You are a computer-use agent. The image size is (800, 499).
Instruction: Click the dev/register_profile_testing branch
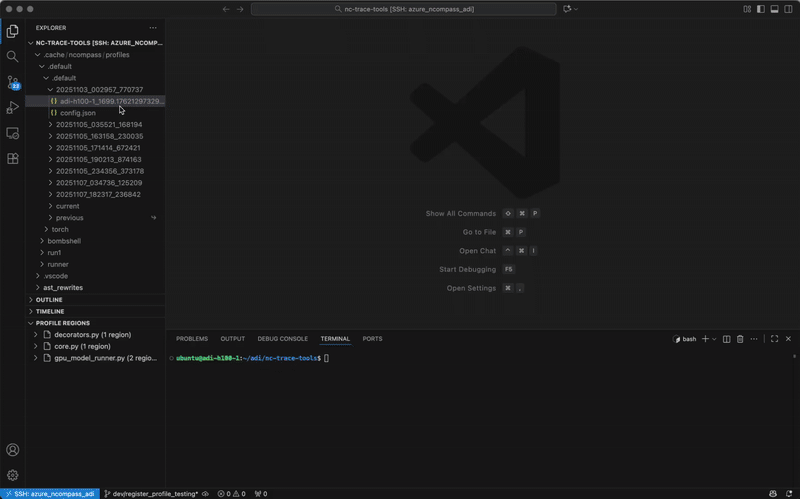pyautogui.click(x=151, y=493)
